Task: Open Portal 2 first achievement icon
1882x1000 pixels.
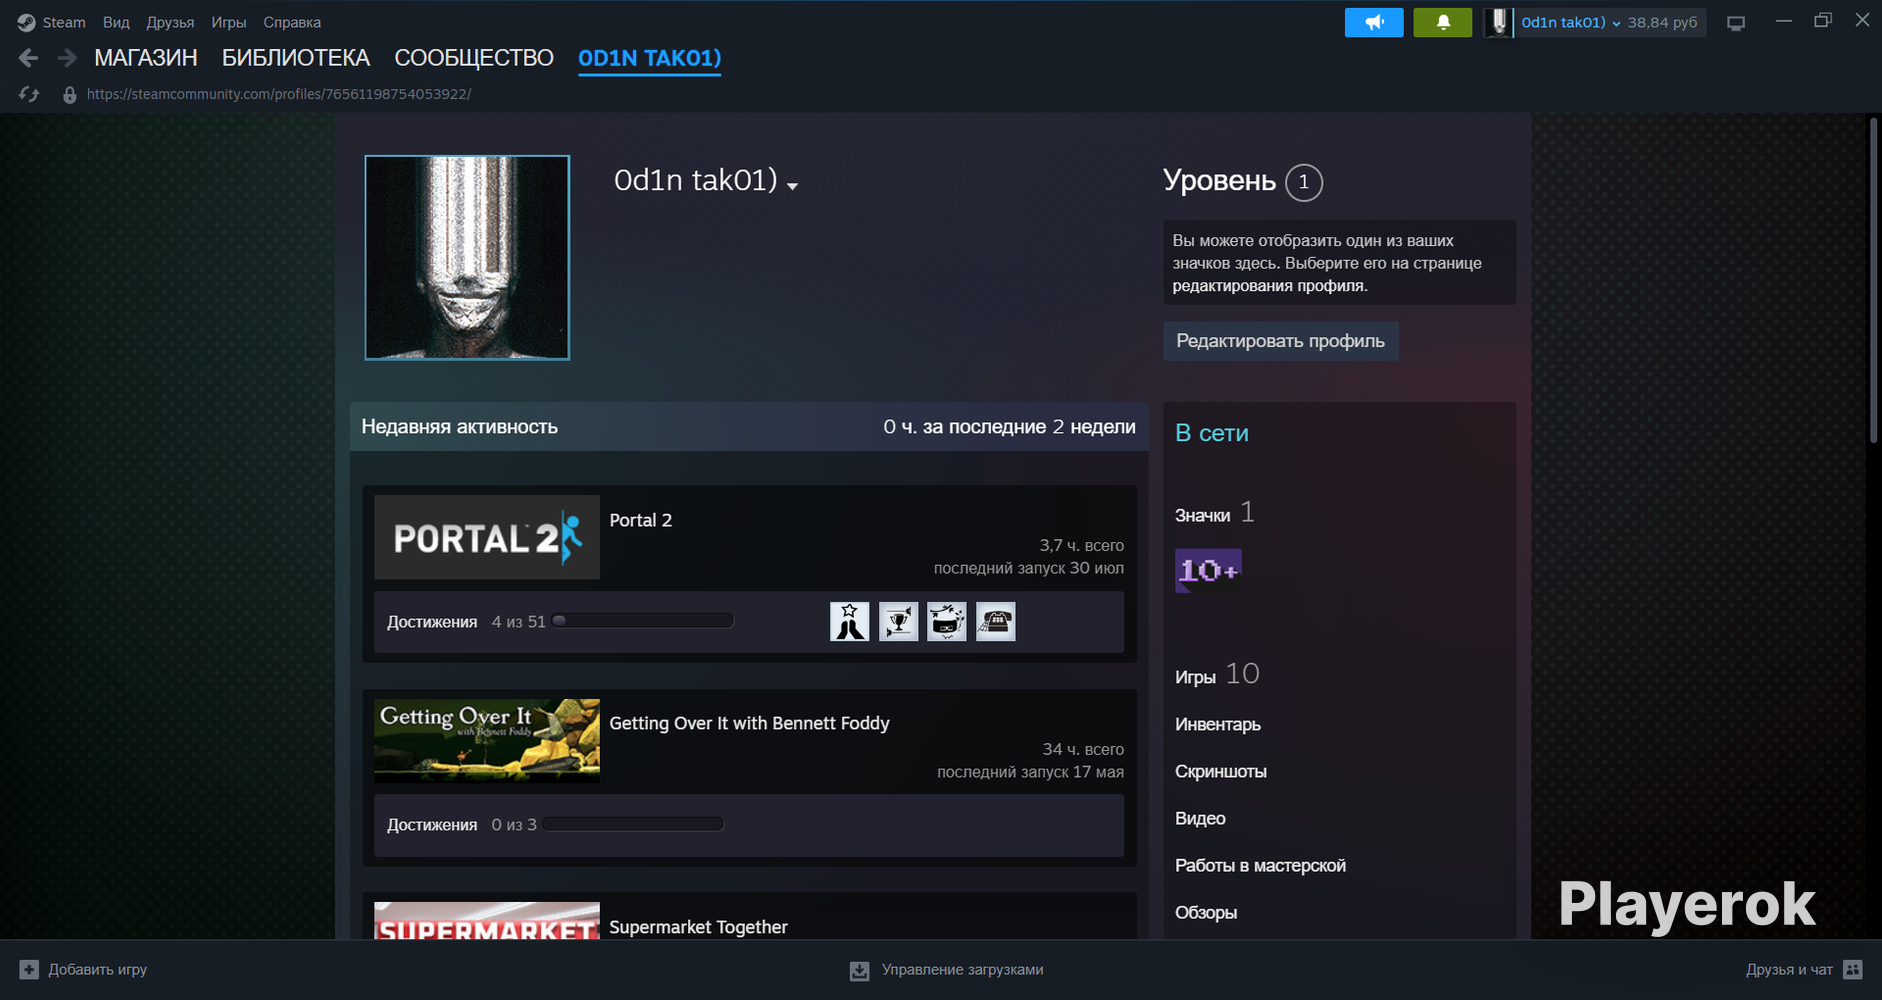Action: [x=850, y=622]
